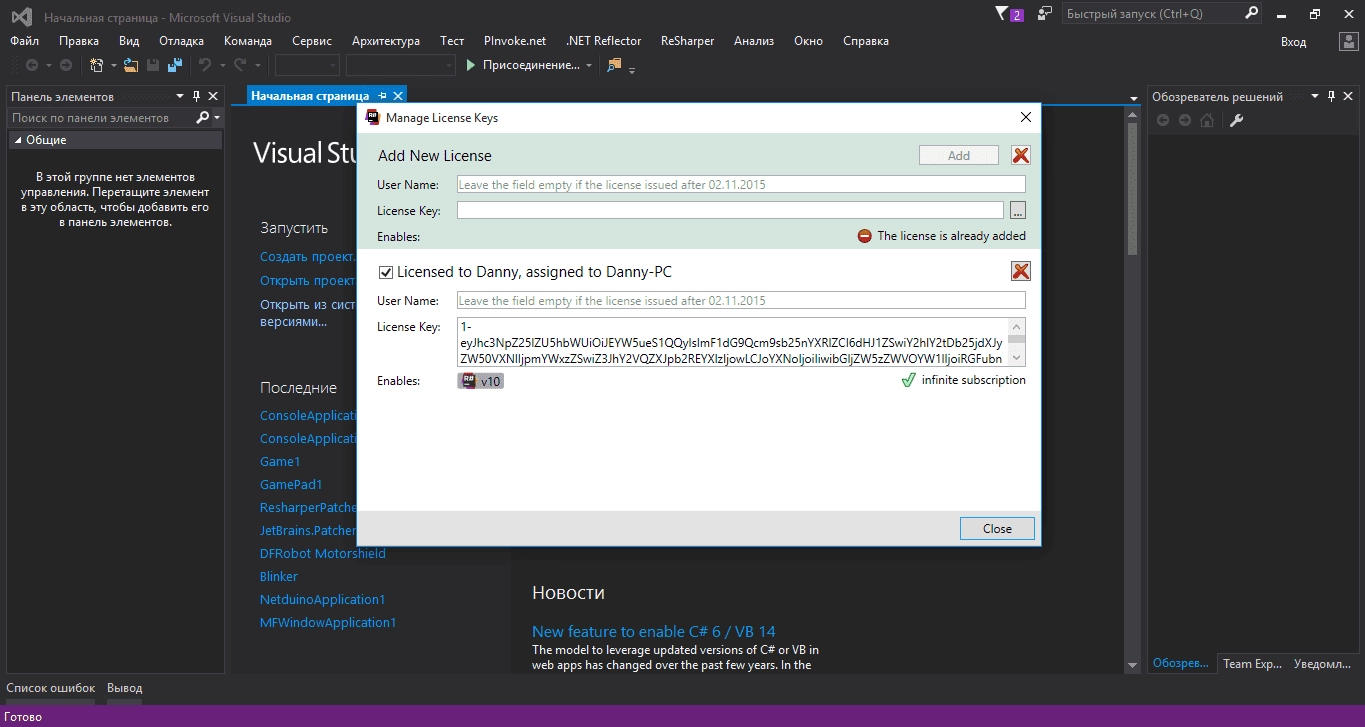Click the Вход sign-in link
Image resolution: width=1365 pixels, height=727 pixels.
tap(1294, 41)
